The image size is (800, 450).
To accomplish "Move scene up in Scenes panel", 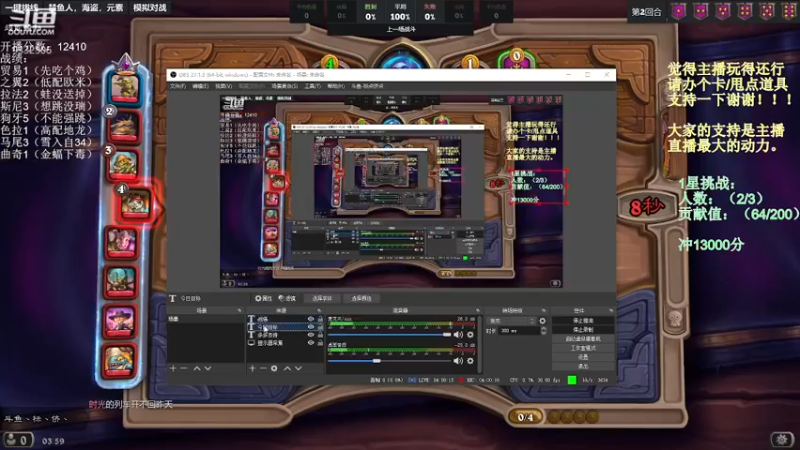I will pyautogui.click(x=197, y=368).
